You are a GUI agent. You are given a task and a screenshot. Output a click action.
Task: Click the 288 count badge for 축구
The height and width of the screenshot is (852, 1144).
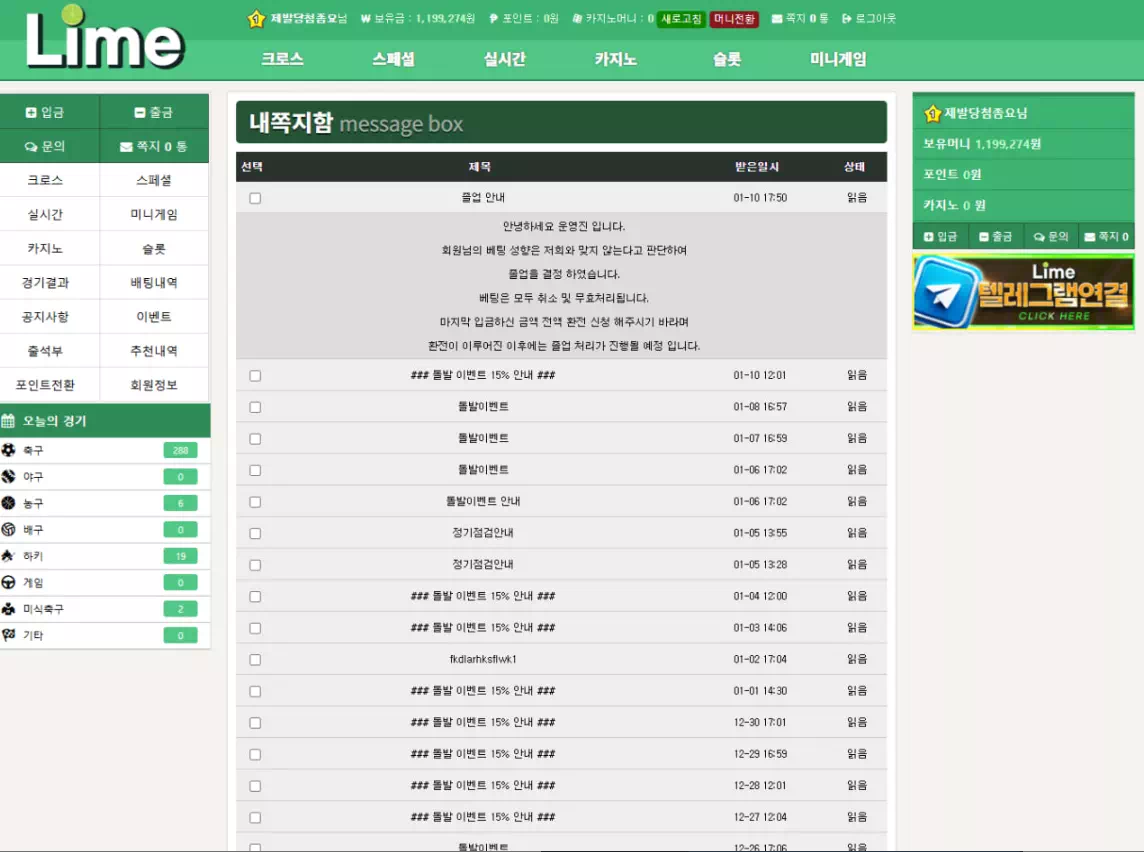click(x=180, y=451)
